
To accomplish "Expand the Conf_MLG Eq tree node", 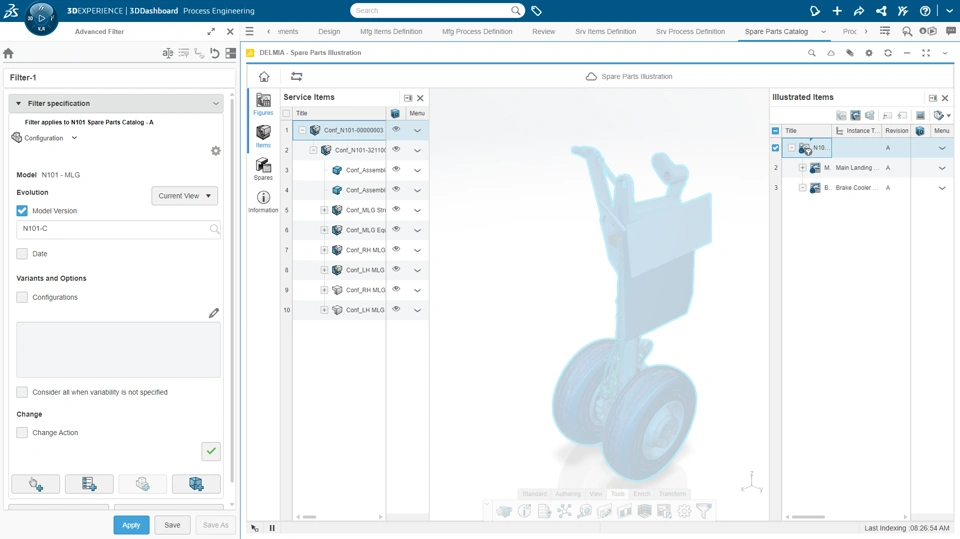I will pos(324,230).
